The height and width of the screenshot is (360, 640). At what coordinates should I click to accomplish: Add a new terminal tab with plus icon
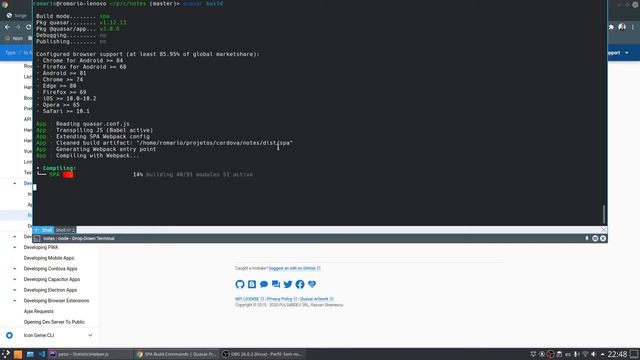(x=36, y=230)
